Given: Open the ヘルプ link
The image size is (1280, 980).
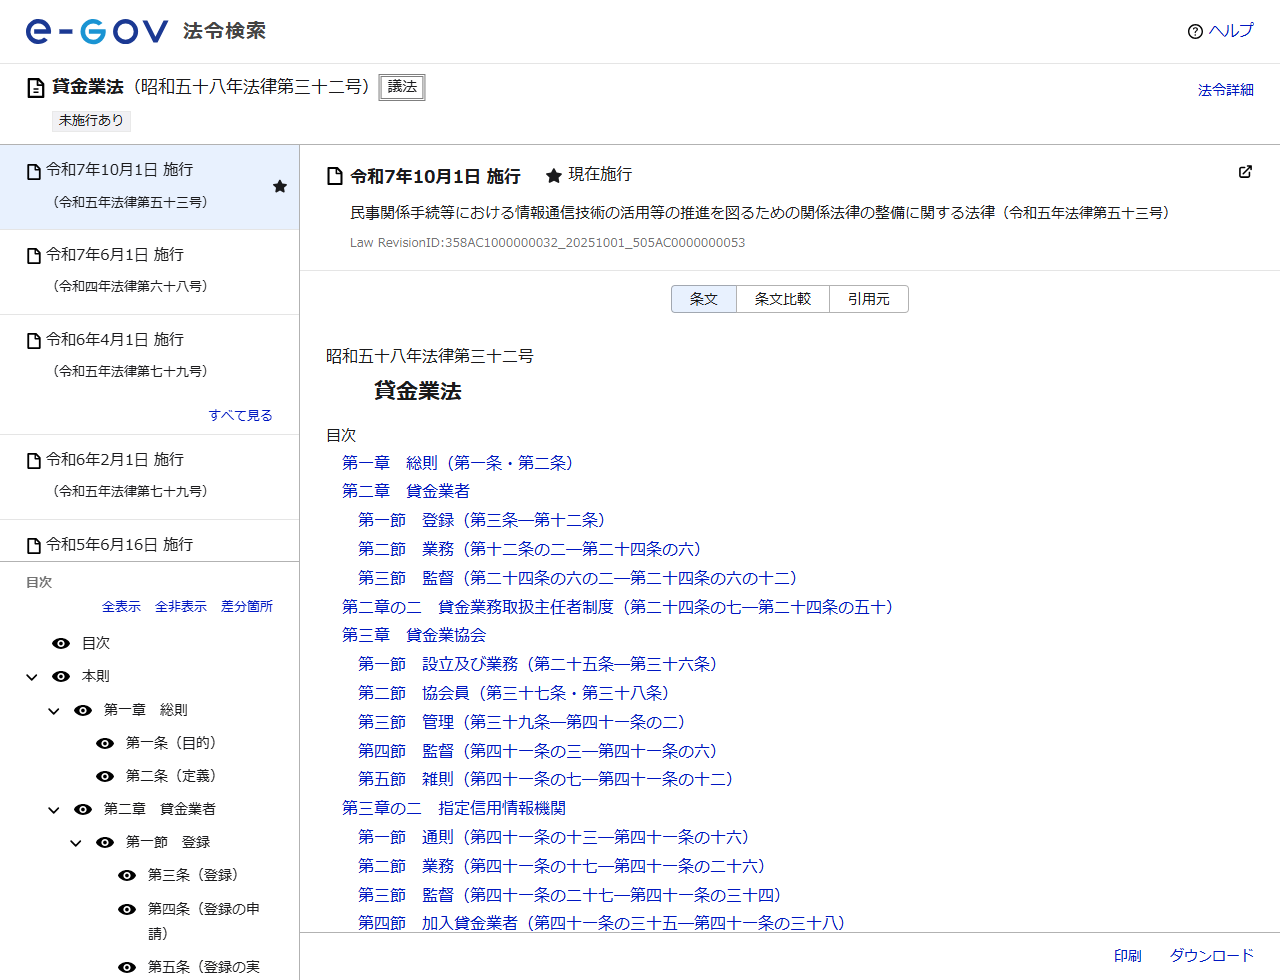Looking at the screenshot, I should click(x=1231, y=31).
